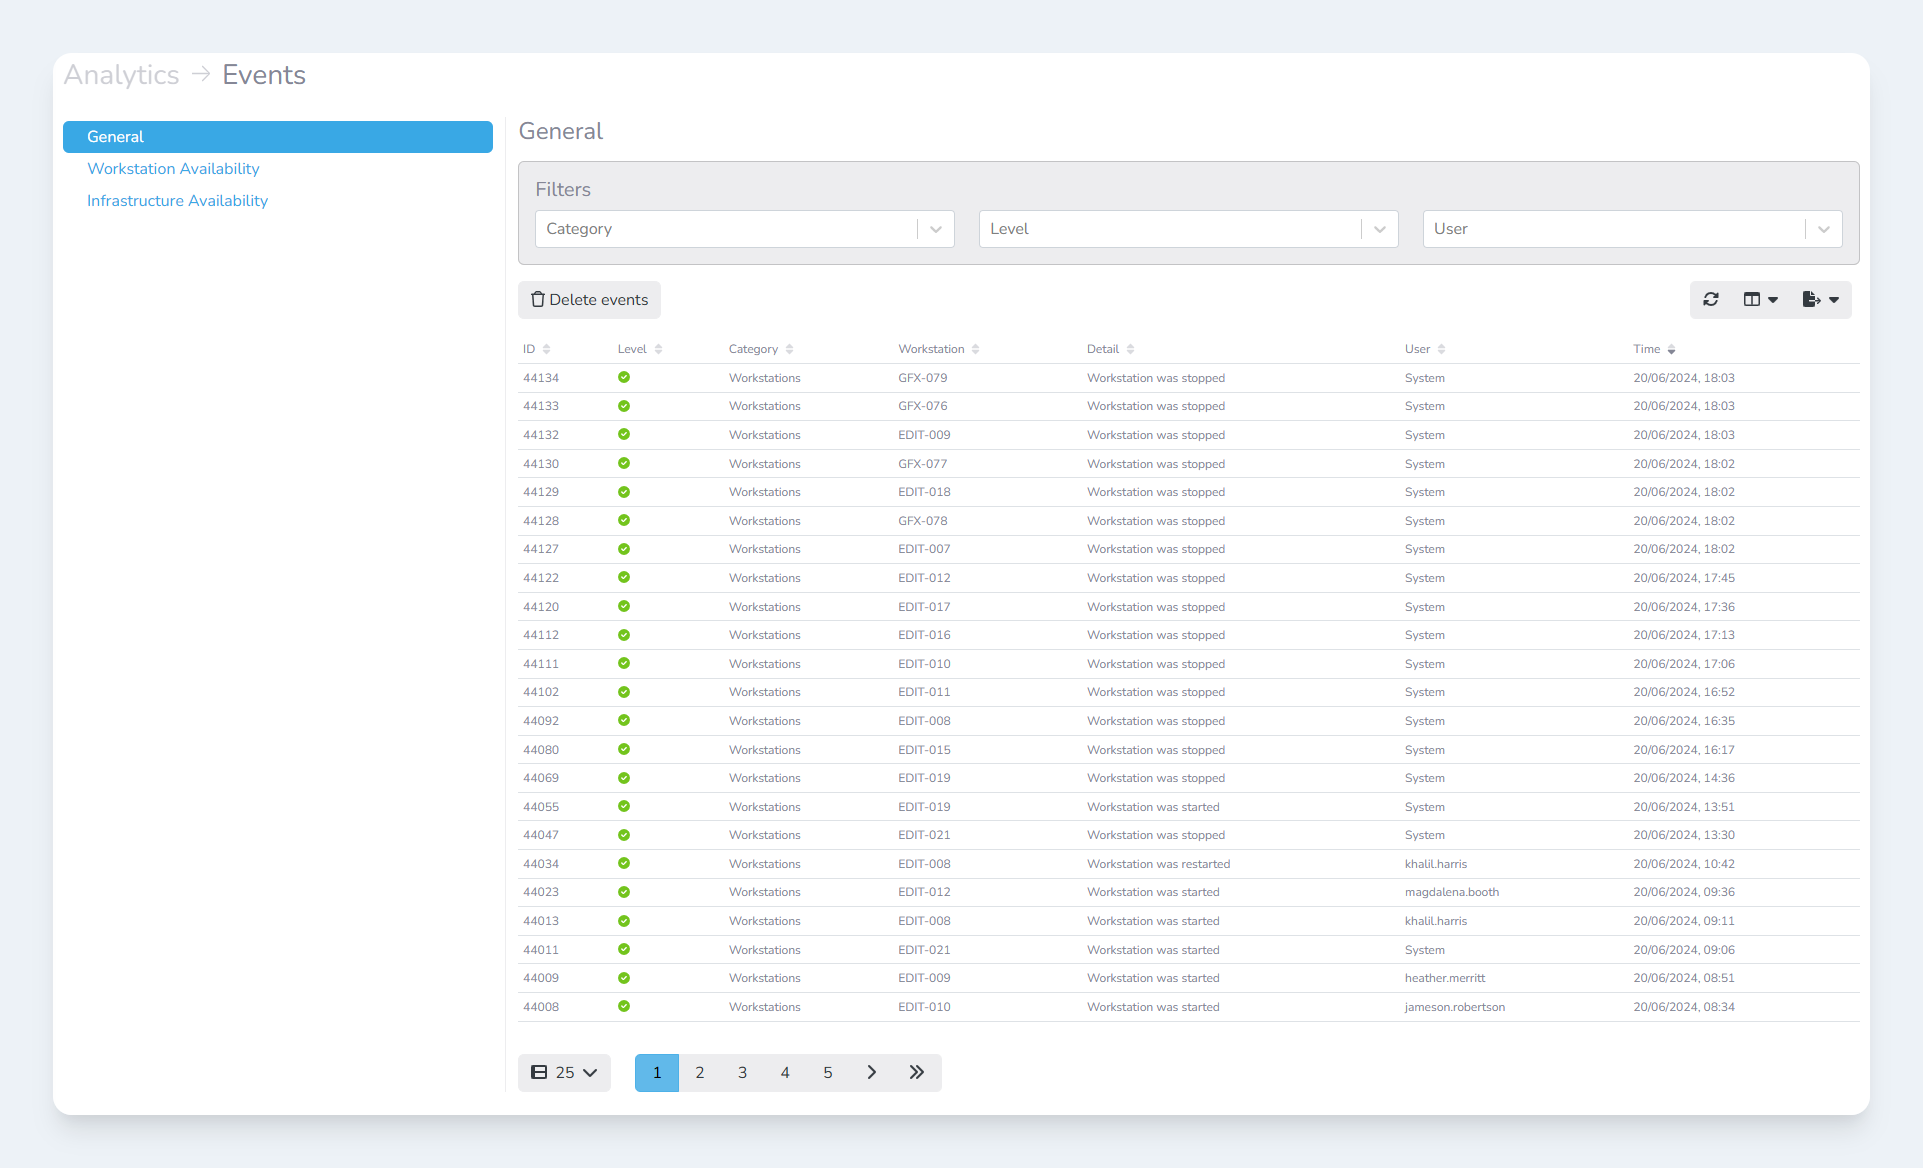Expand the Category filter dropdown

coord(935,229)
